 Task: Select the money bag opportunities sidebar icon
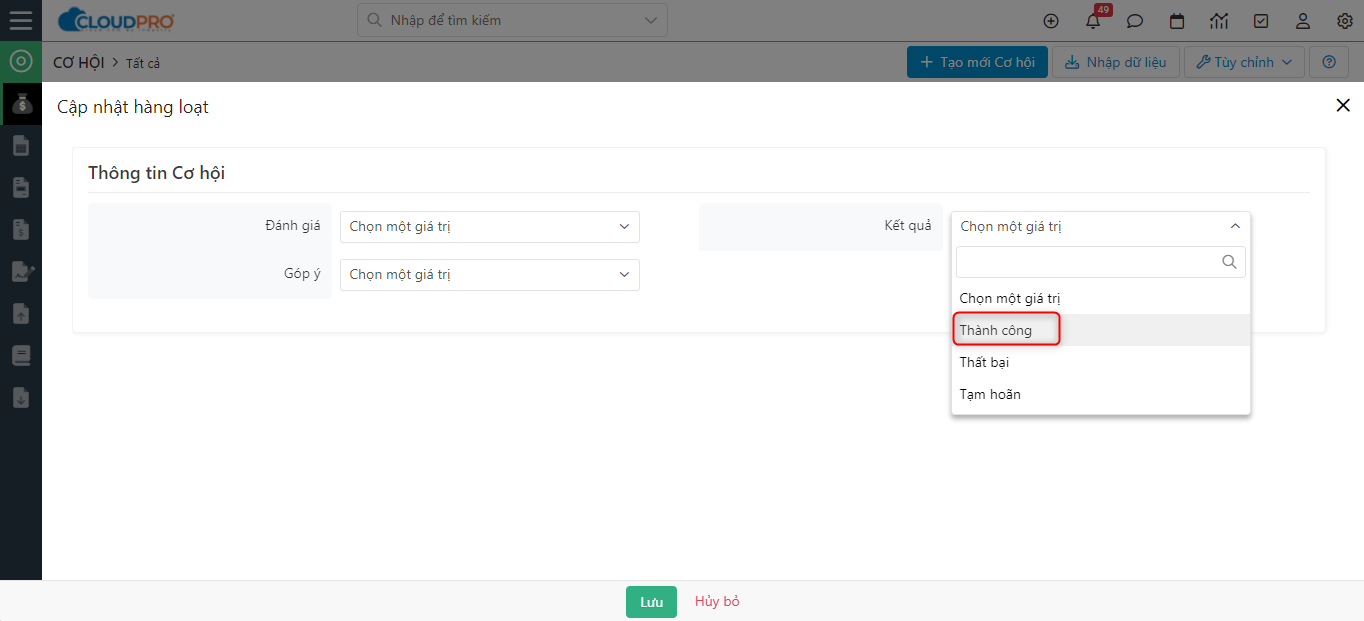(22, 103)
